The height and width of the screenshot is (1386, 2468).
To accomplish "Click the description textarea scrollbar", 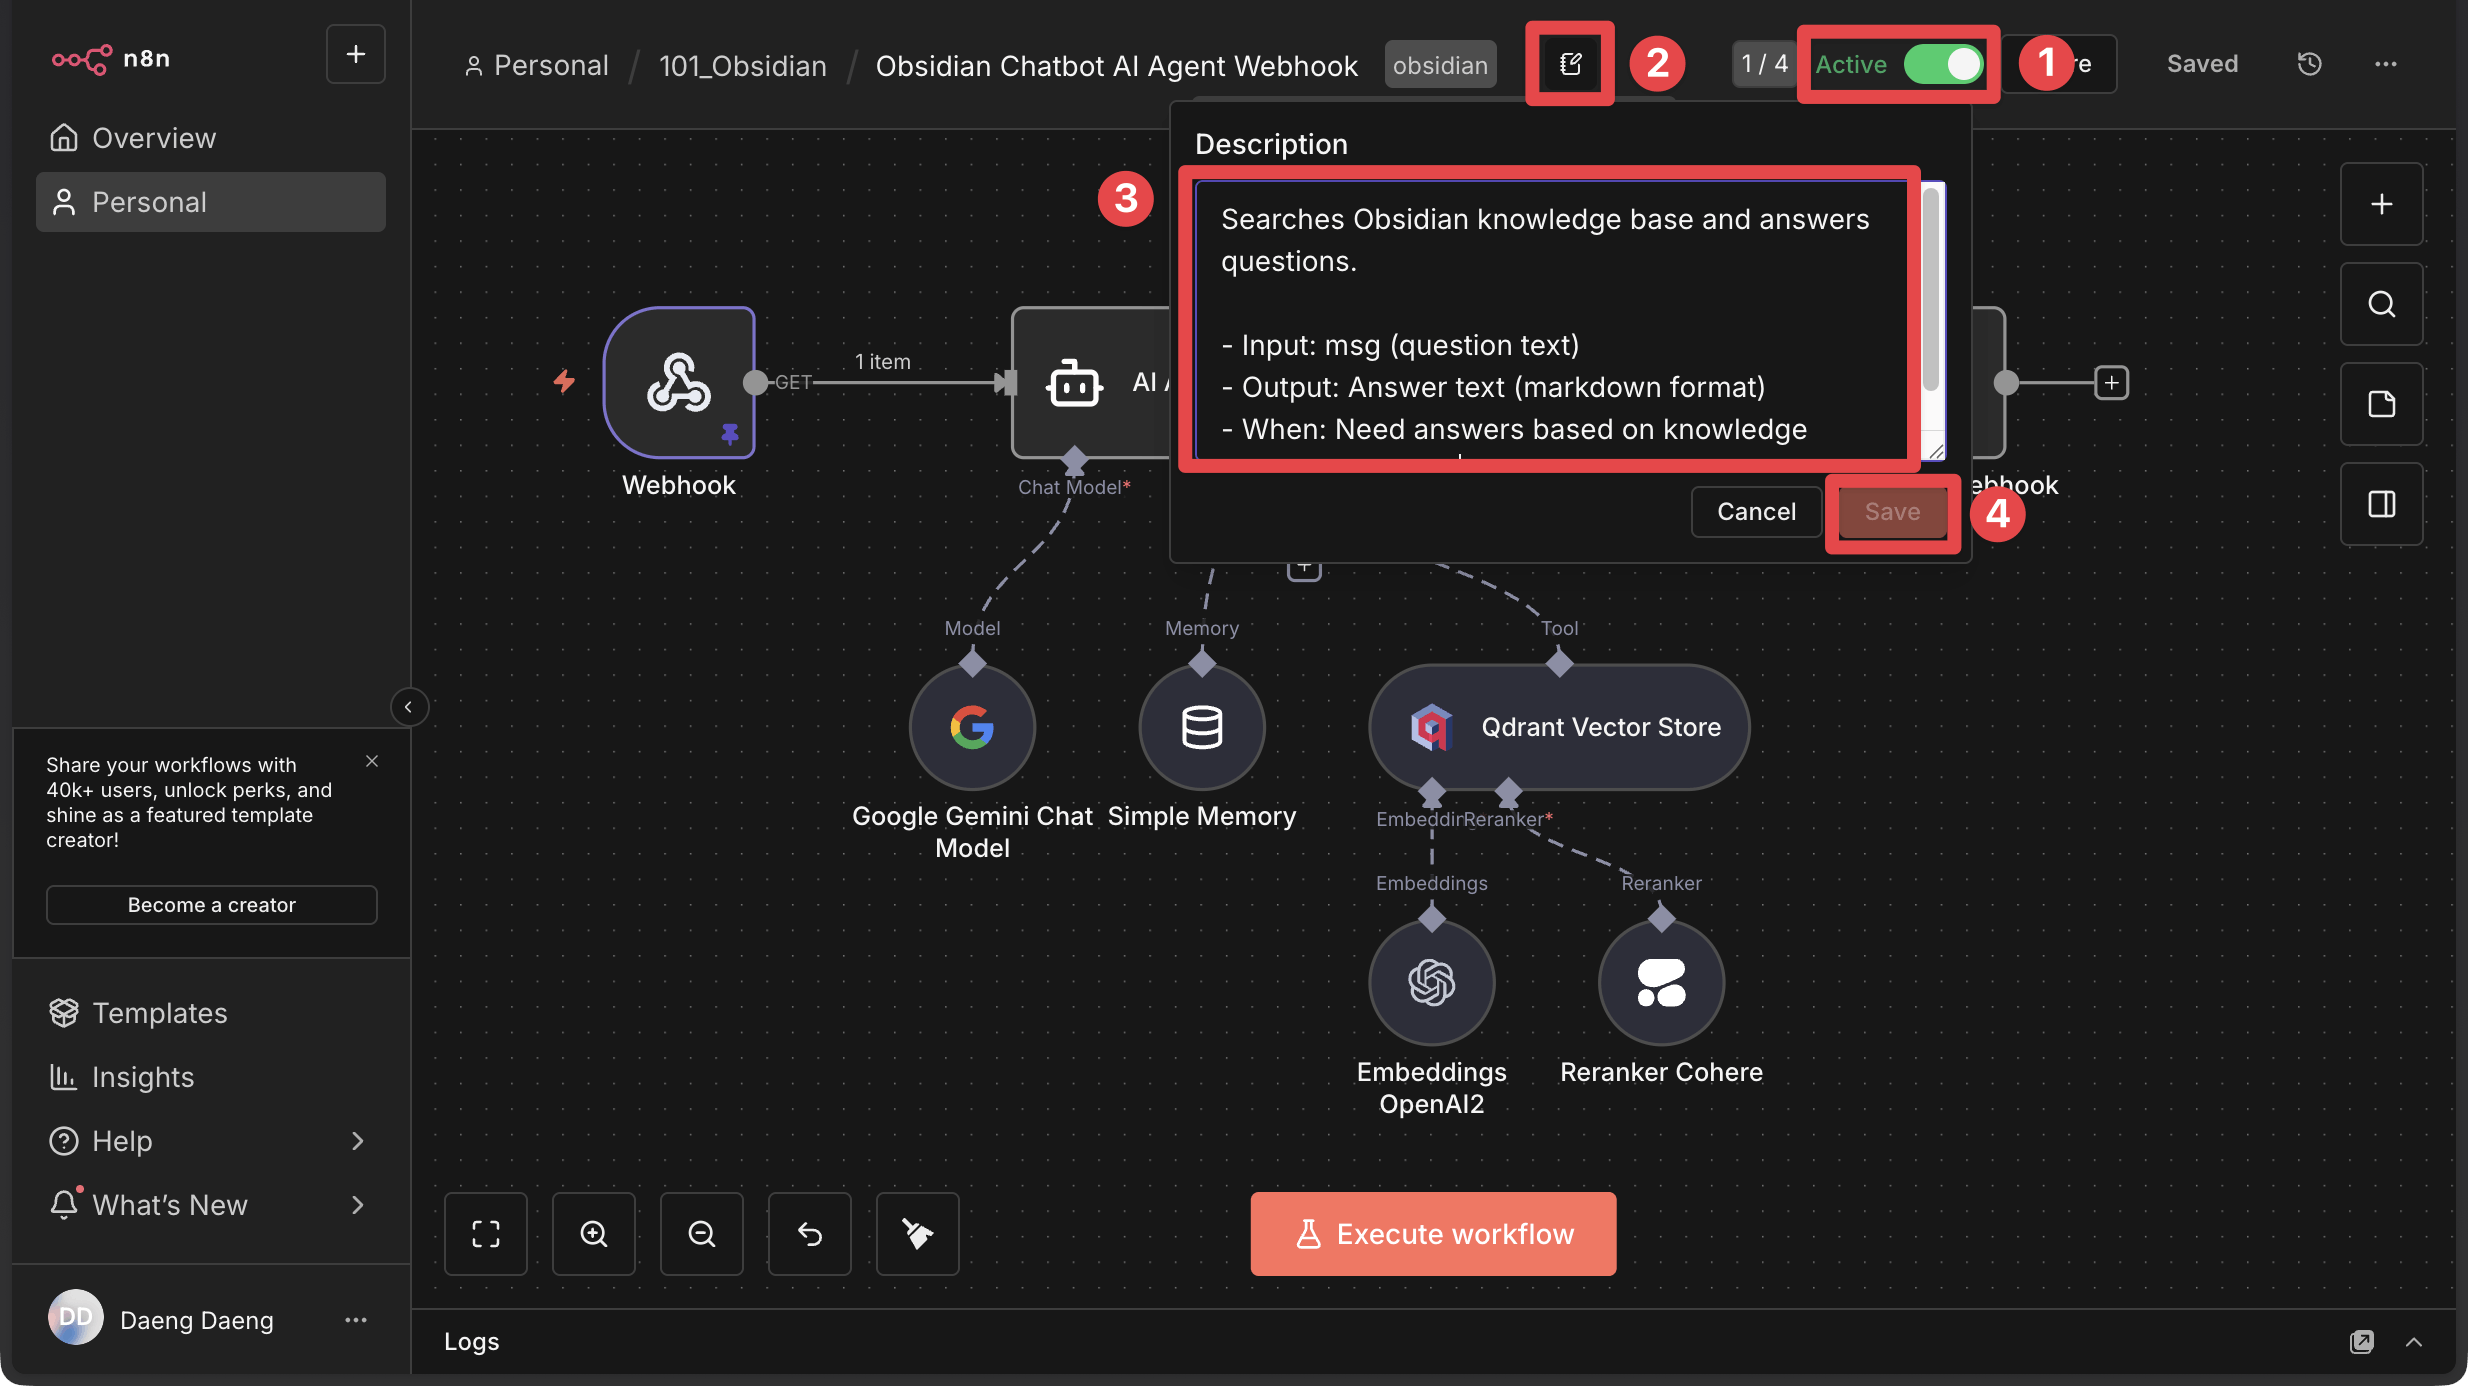I will click(1931, 290).
